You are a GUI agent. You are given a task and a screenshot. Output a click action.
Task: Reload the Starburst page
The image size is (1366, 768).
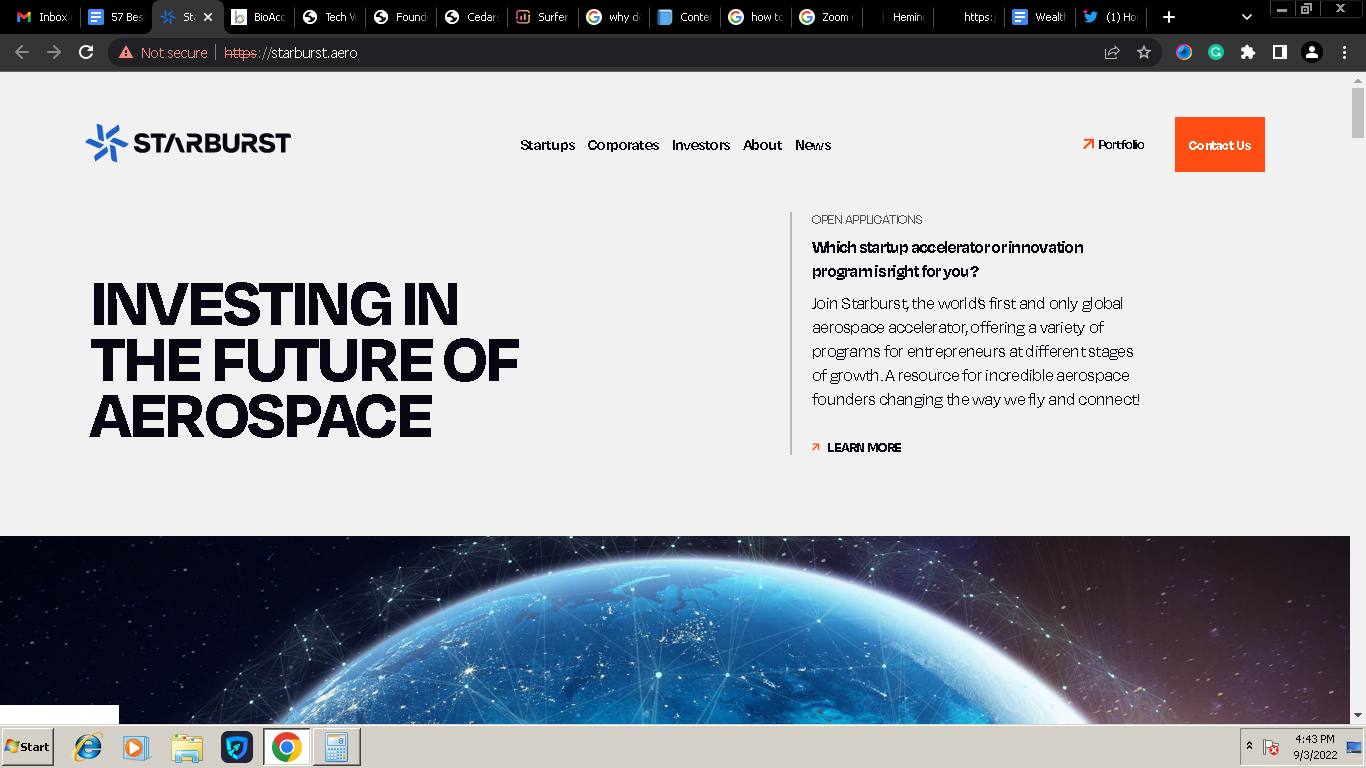(x=86, y=52)
